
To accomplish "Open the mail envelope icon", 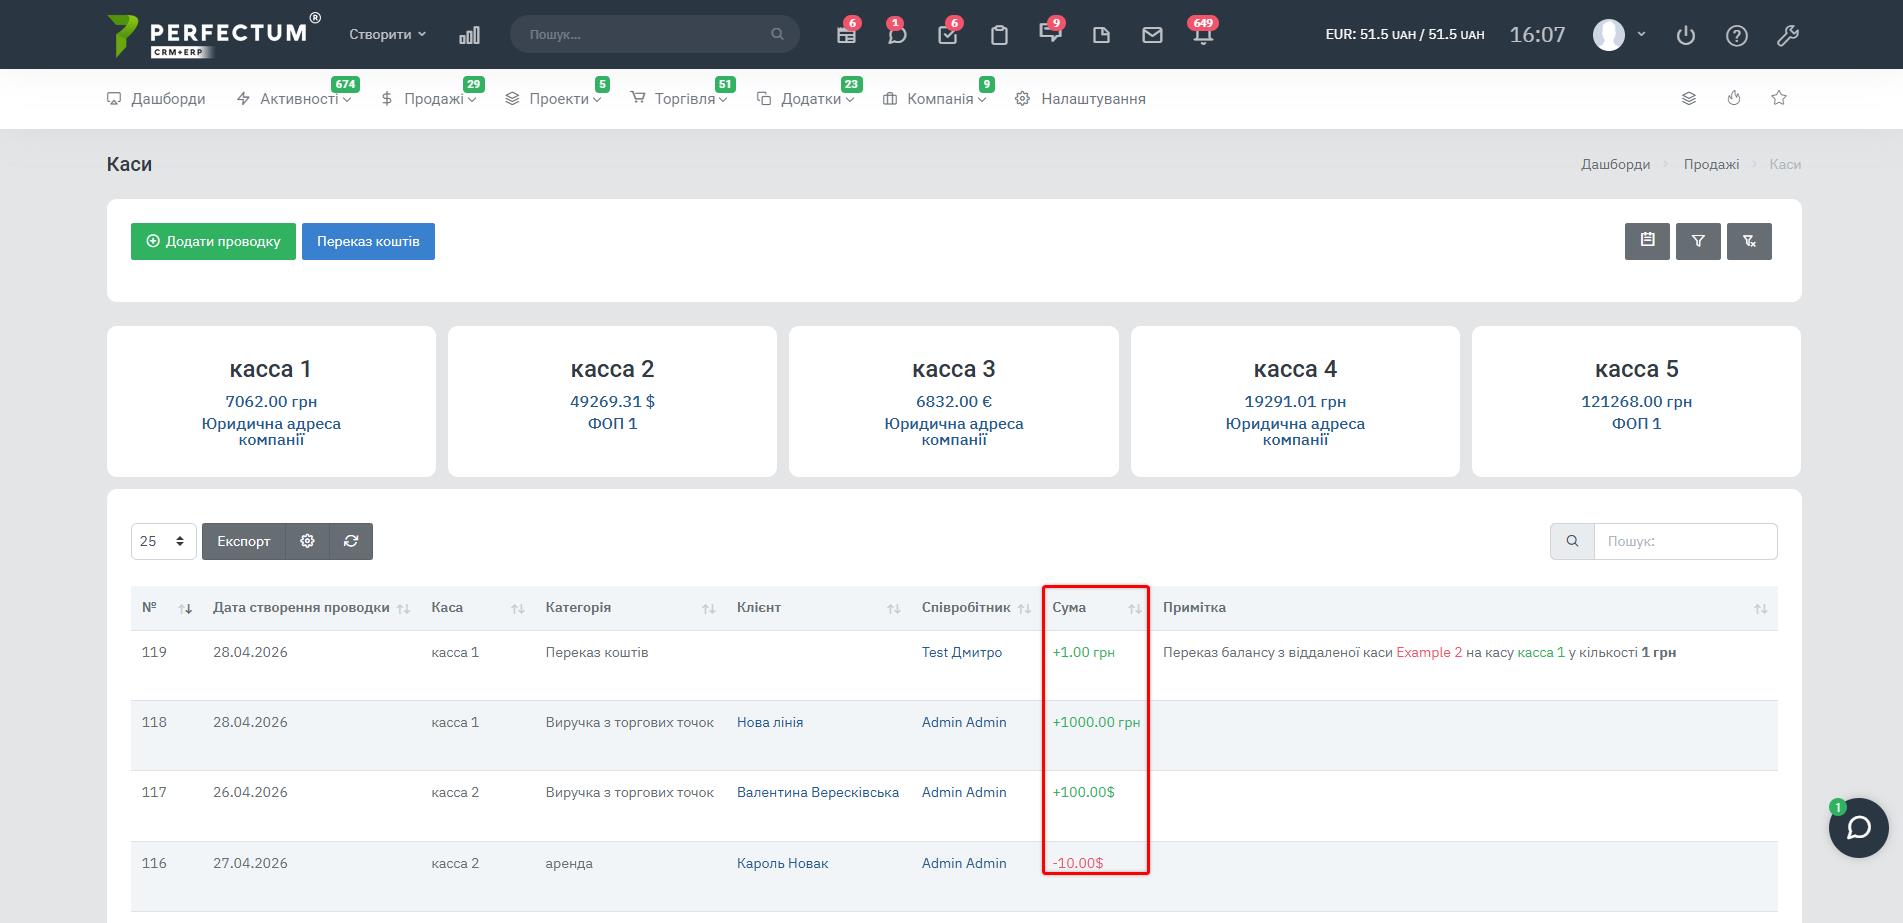I will tap(1152, 35).
